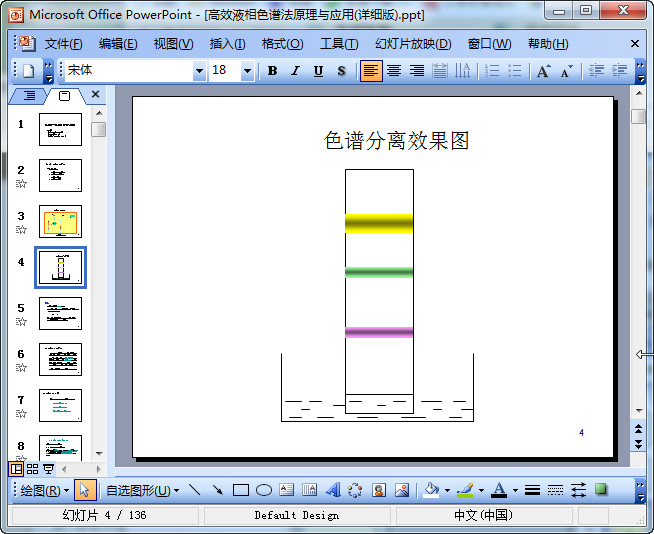The image size is (654, 534).
Task: Apply Fill Color bucket
Action: (431, 490)
